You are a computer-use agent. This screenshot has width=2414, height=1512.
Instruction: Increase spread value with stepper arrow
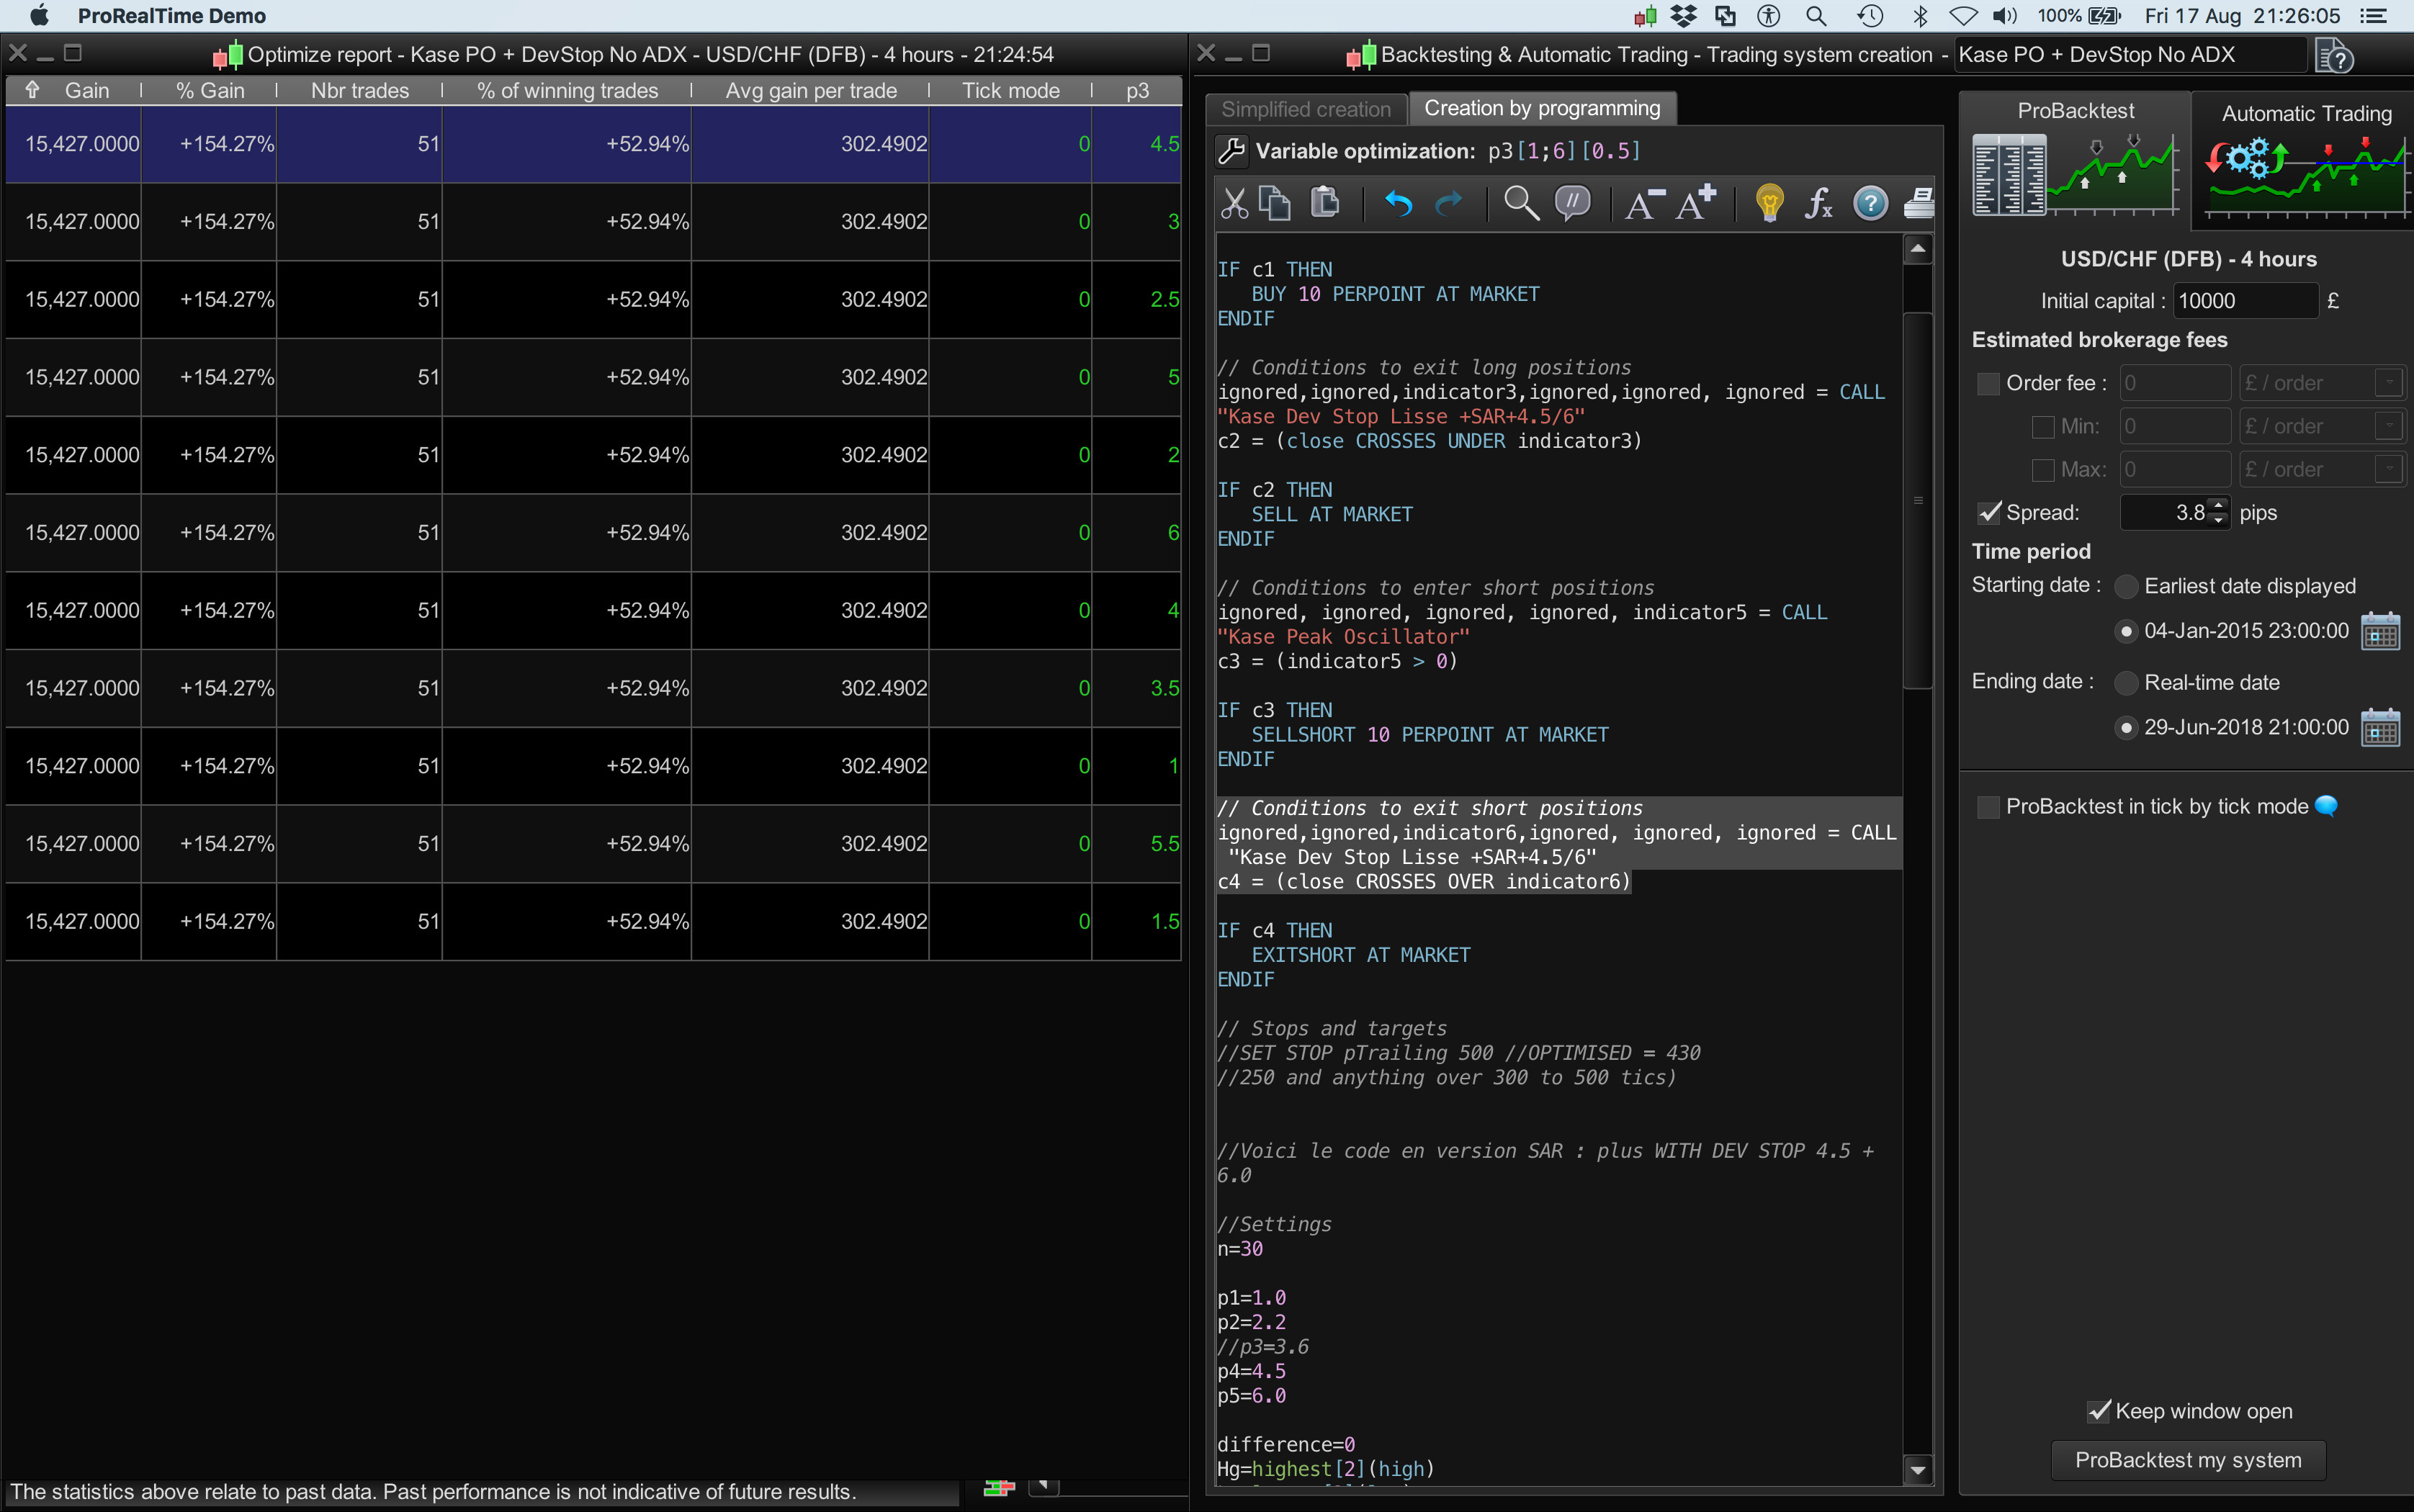2219,505
